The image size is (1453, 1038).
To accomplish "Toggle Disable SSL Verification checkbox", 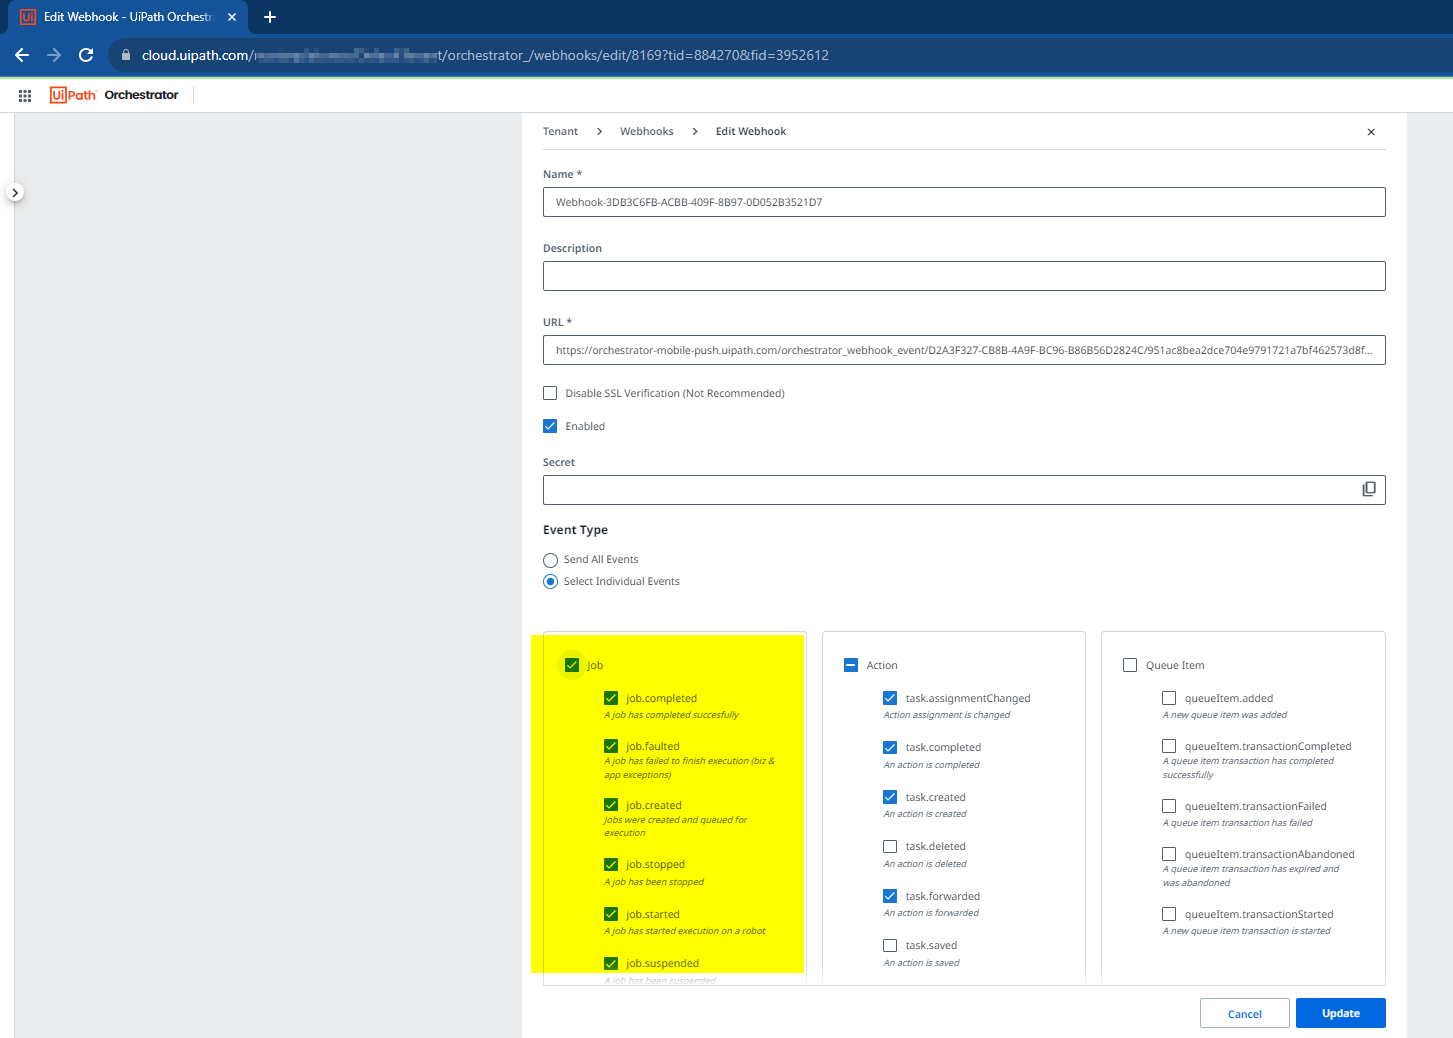I will click(x=550, y=393).
